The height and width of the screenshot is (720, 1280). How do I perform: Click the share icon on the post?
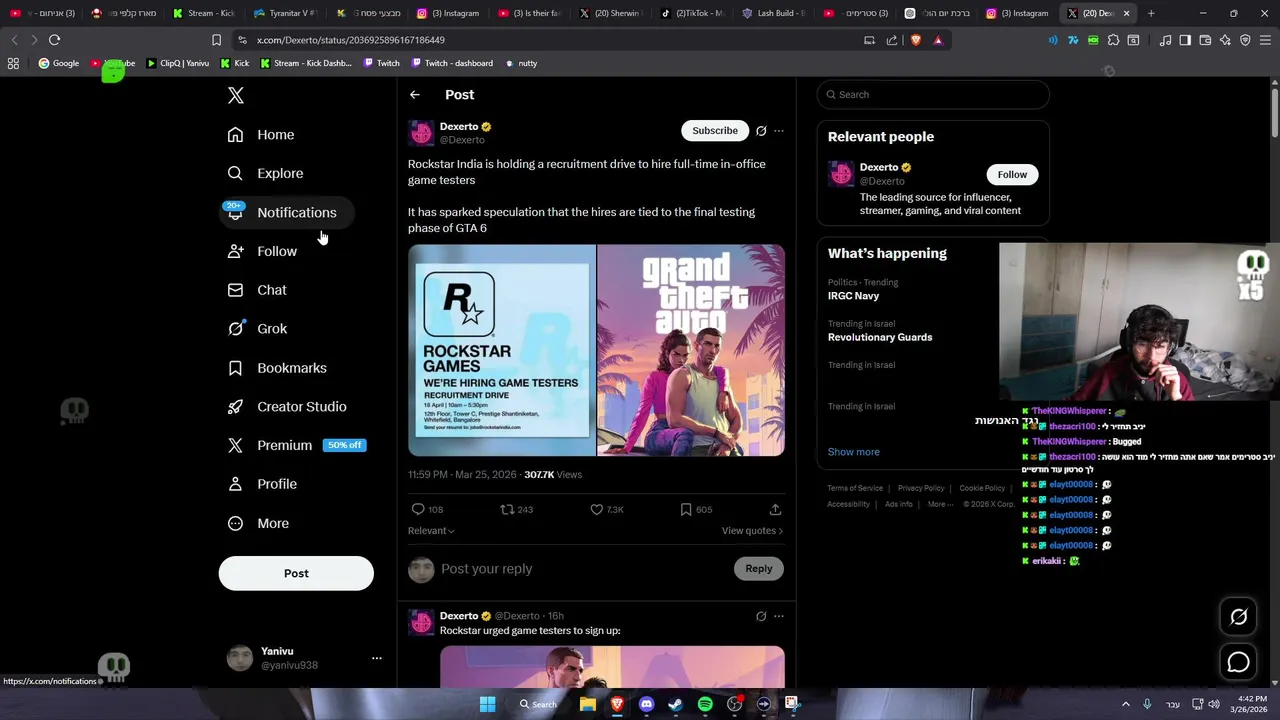(775, 509)
